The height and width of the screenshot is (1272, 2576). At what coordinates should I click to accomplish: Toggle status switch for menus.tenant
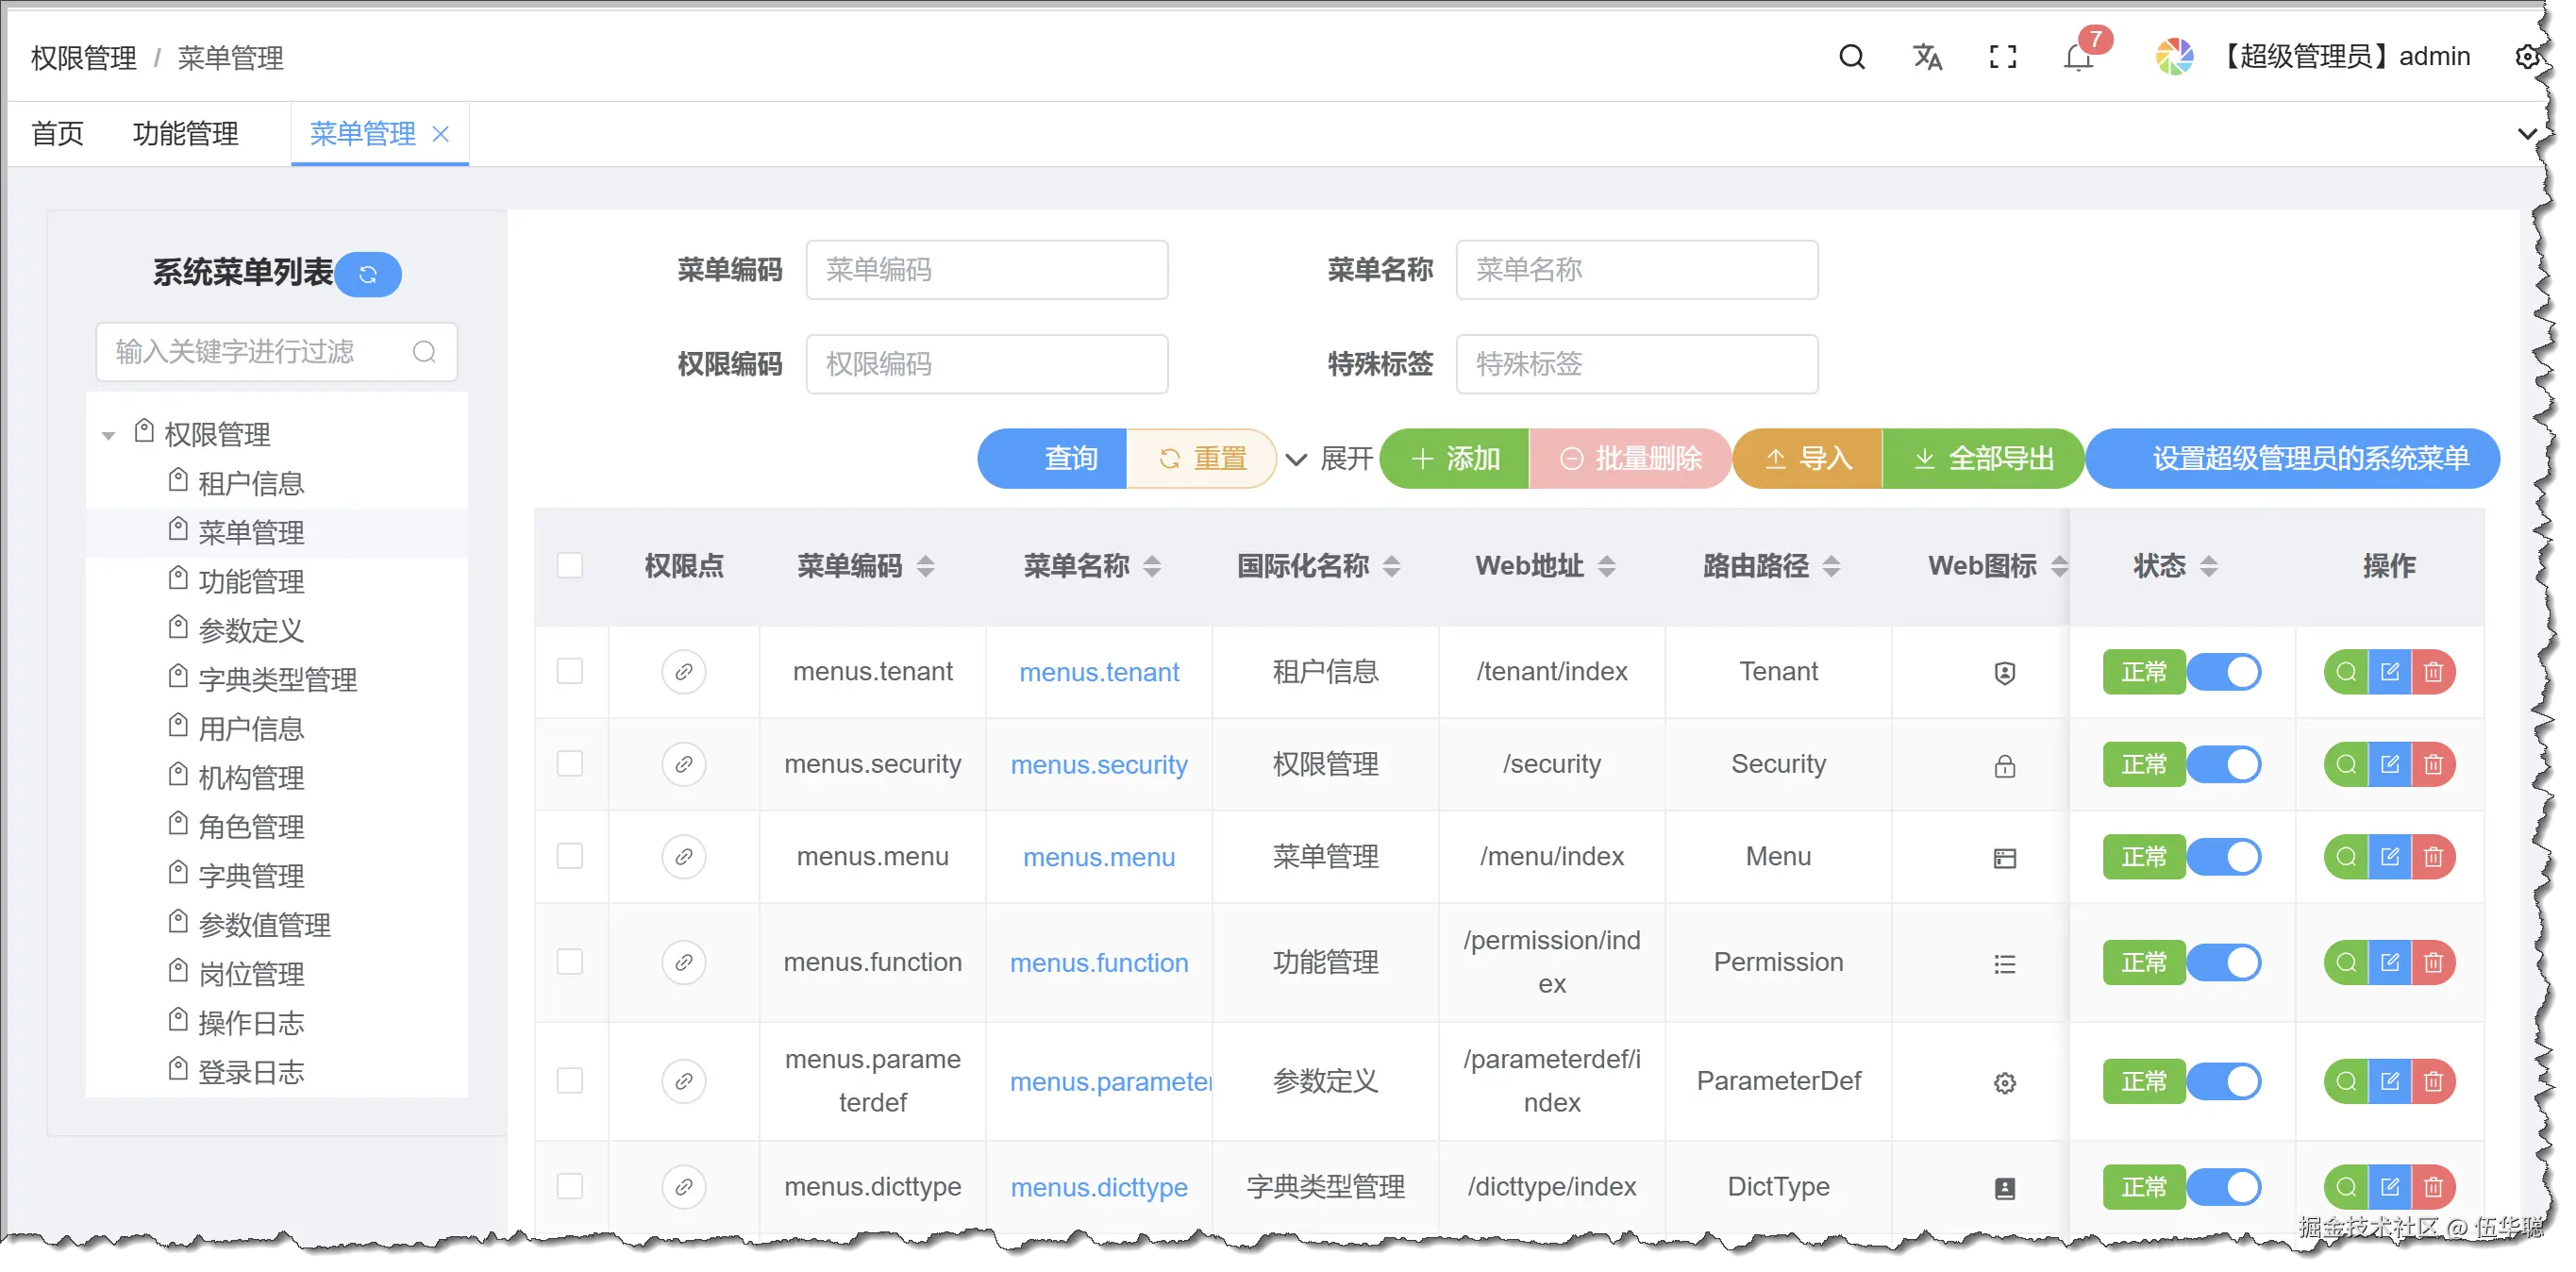tap(2224, 671)
